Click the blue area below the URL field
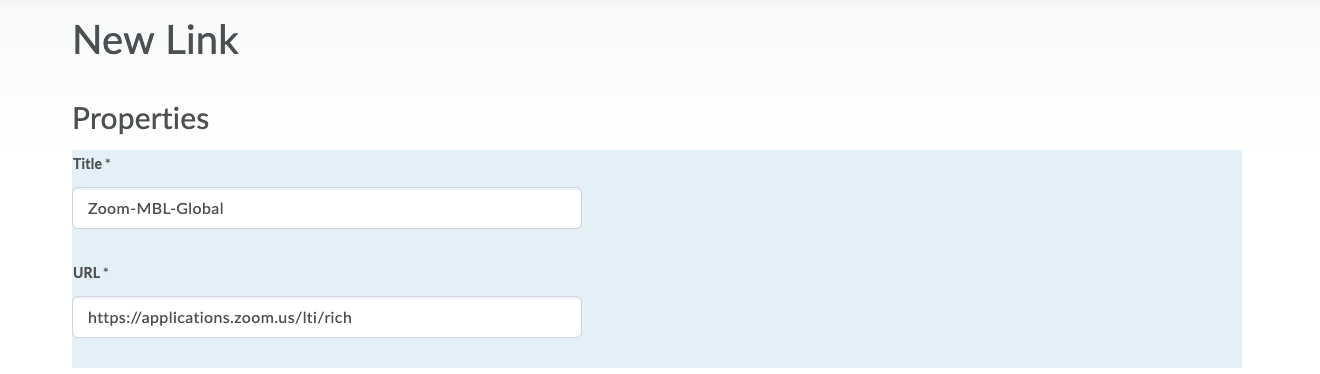 tap(657, 355)
